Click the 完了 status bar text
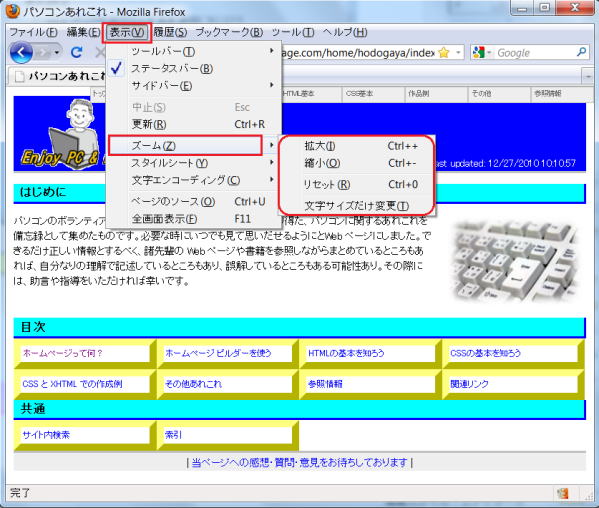 coord(19,493)
